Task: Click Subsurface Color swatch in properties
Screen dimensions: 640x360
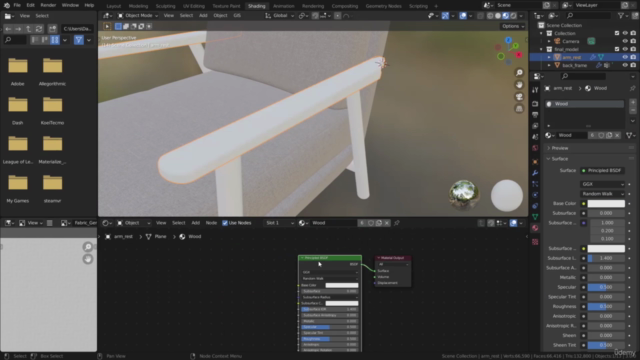Action: tap(606, 248)
